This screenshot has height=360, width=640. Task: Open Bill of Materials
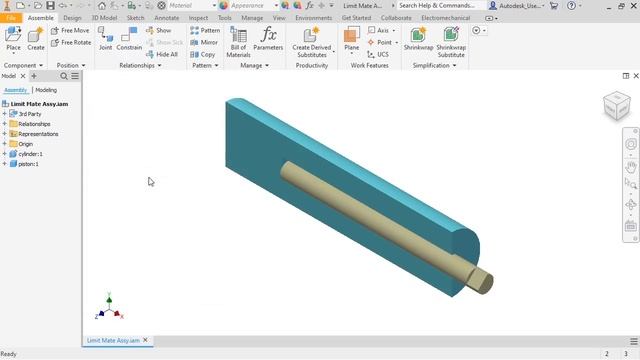click(238, 42)
